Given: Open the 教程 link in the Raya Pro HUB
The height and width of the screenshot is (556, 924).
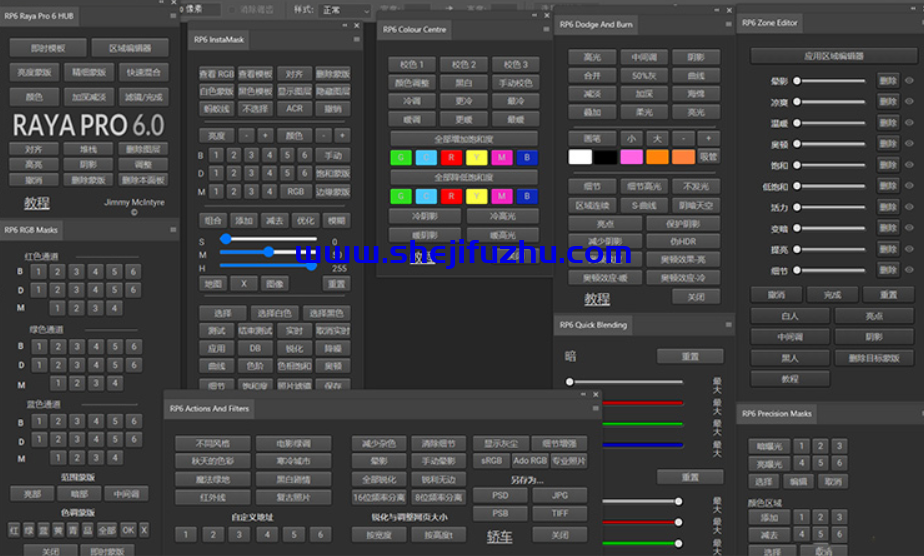Looking at the screenshot, I should 37,203.
